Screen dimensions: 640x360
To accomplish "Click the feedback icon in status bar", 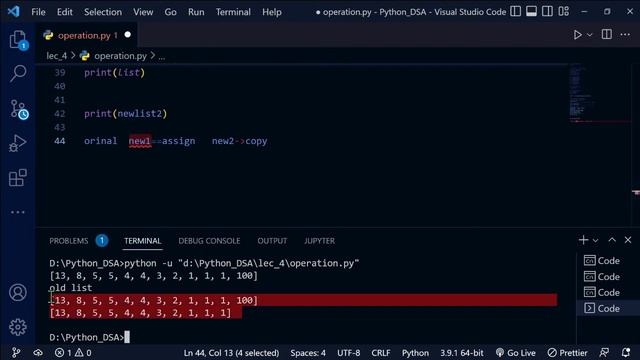I will pos(604,353).
